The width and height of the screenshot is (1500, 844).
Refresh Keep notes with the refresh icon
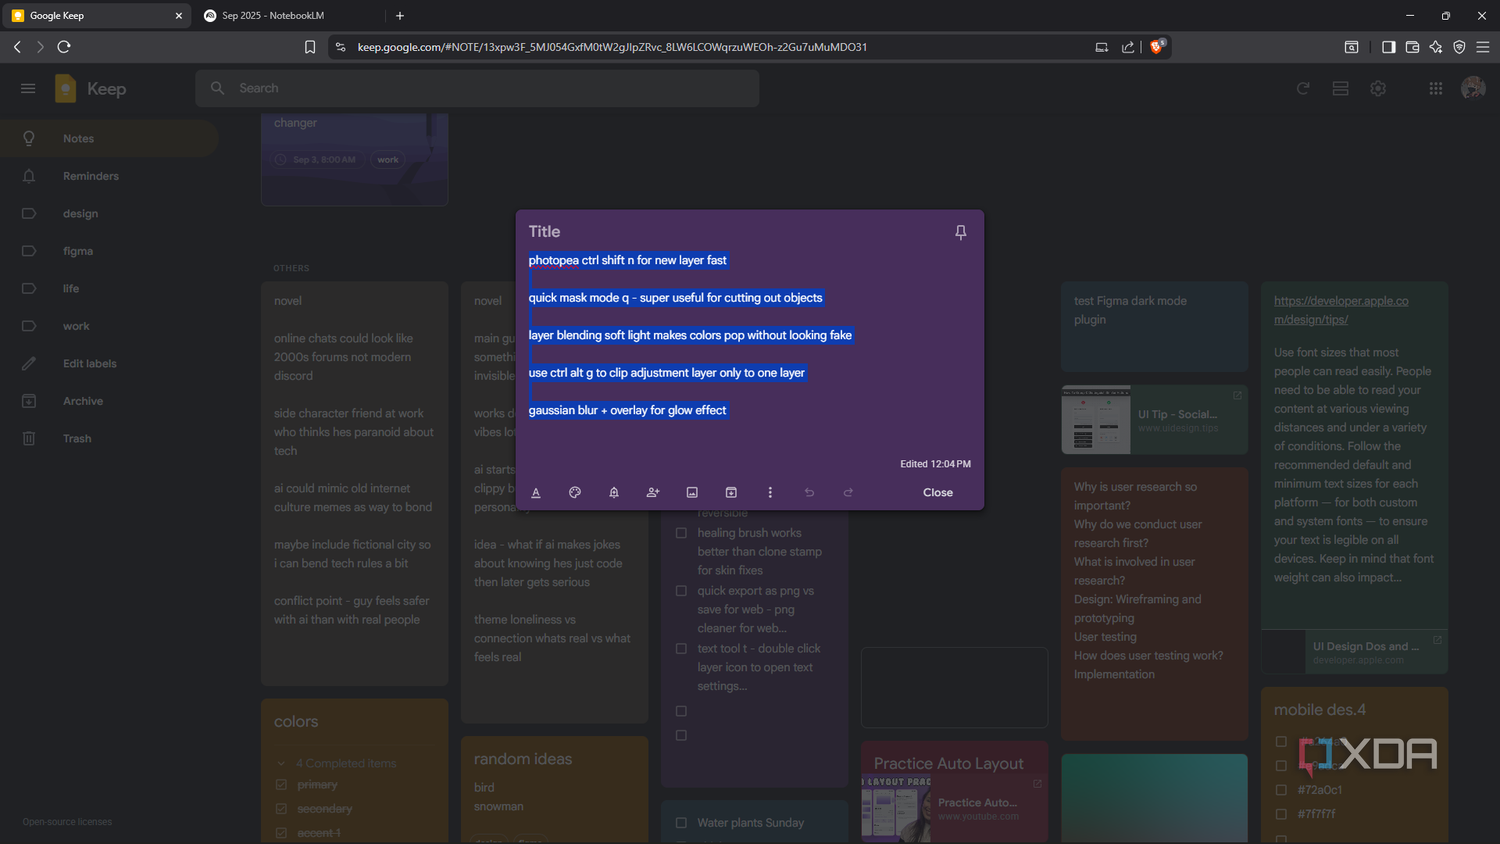pos(1303,88)
